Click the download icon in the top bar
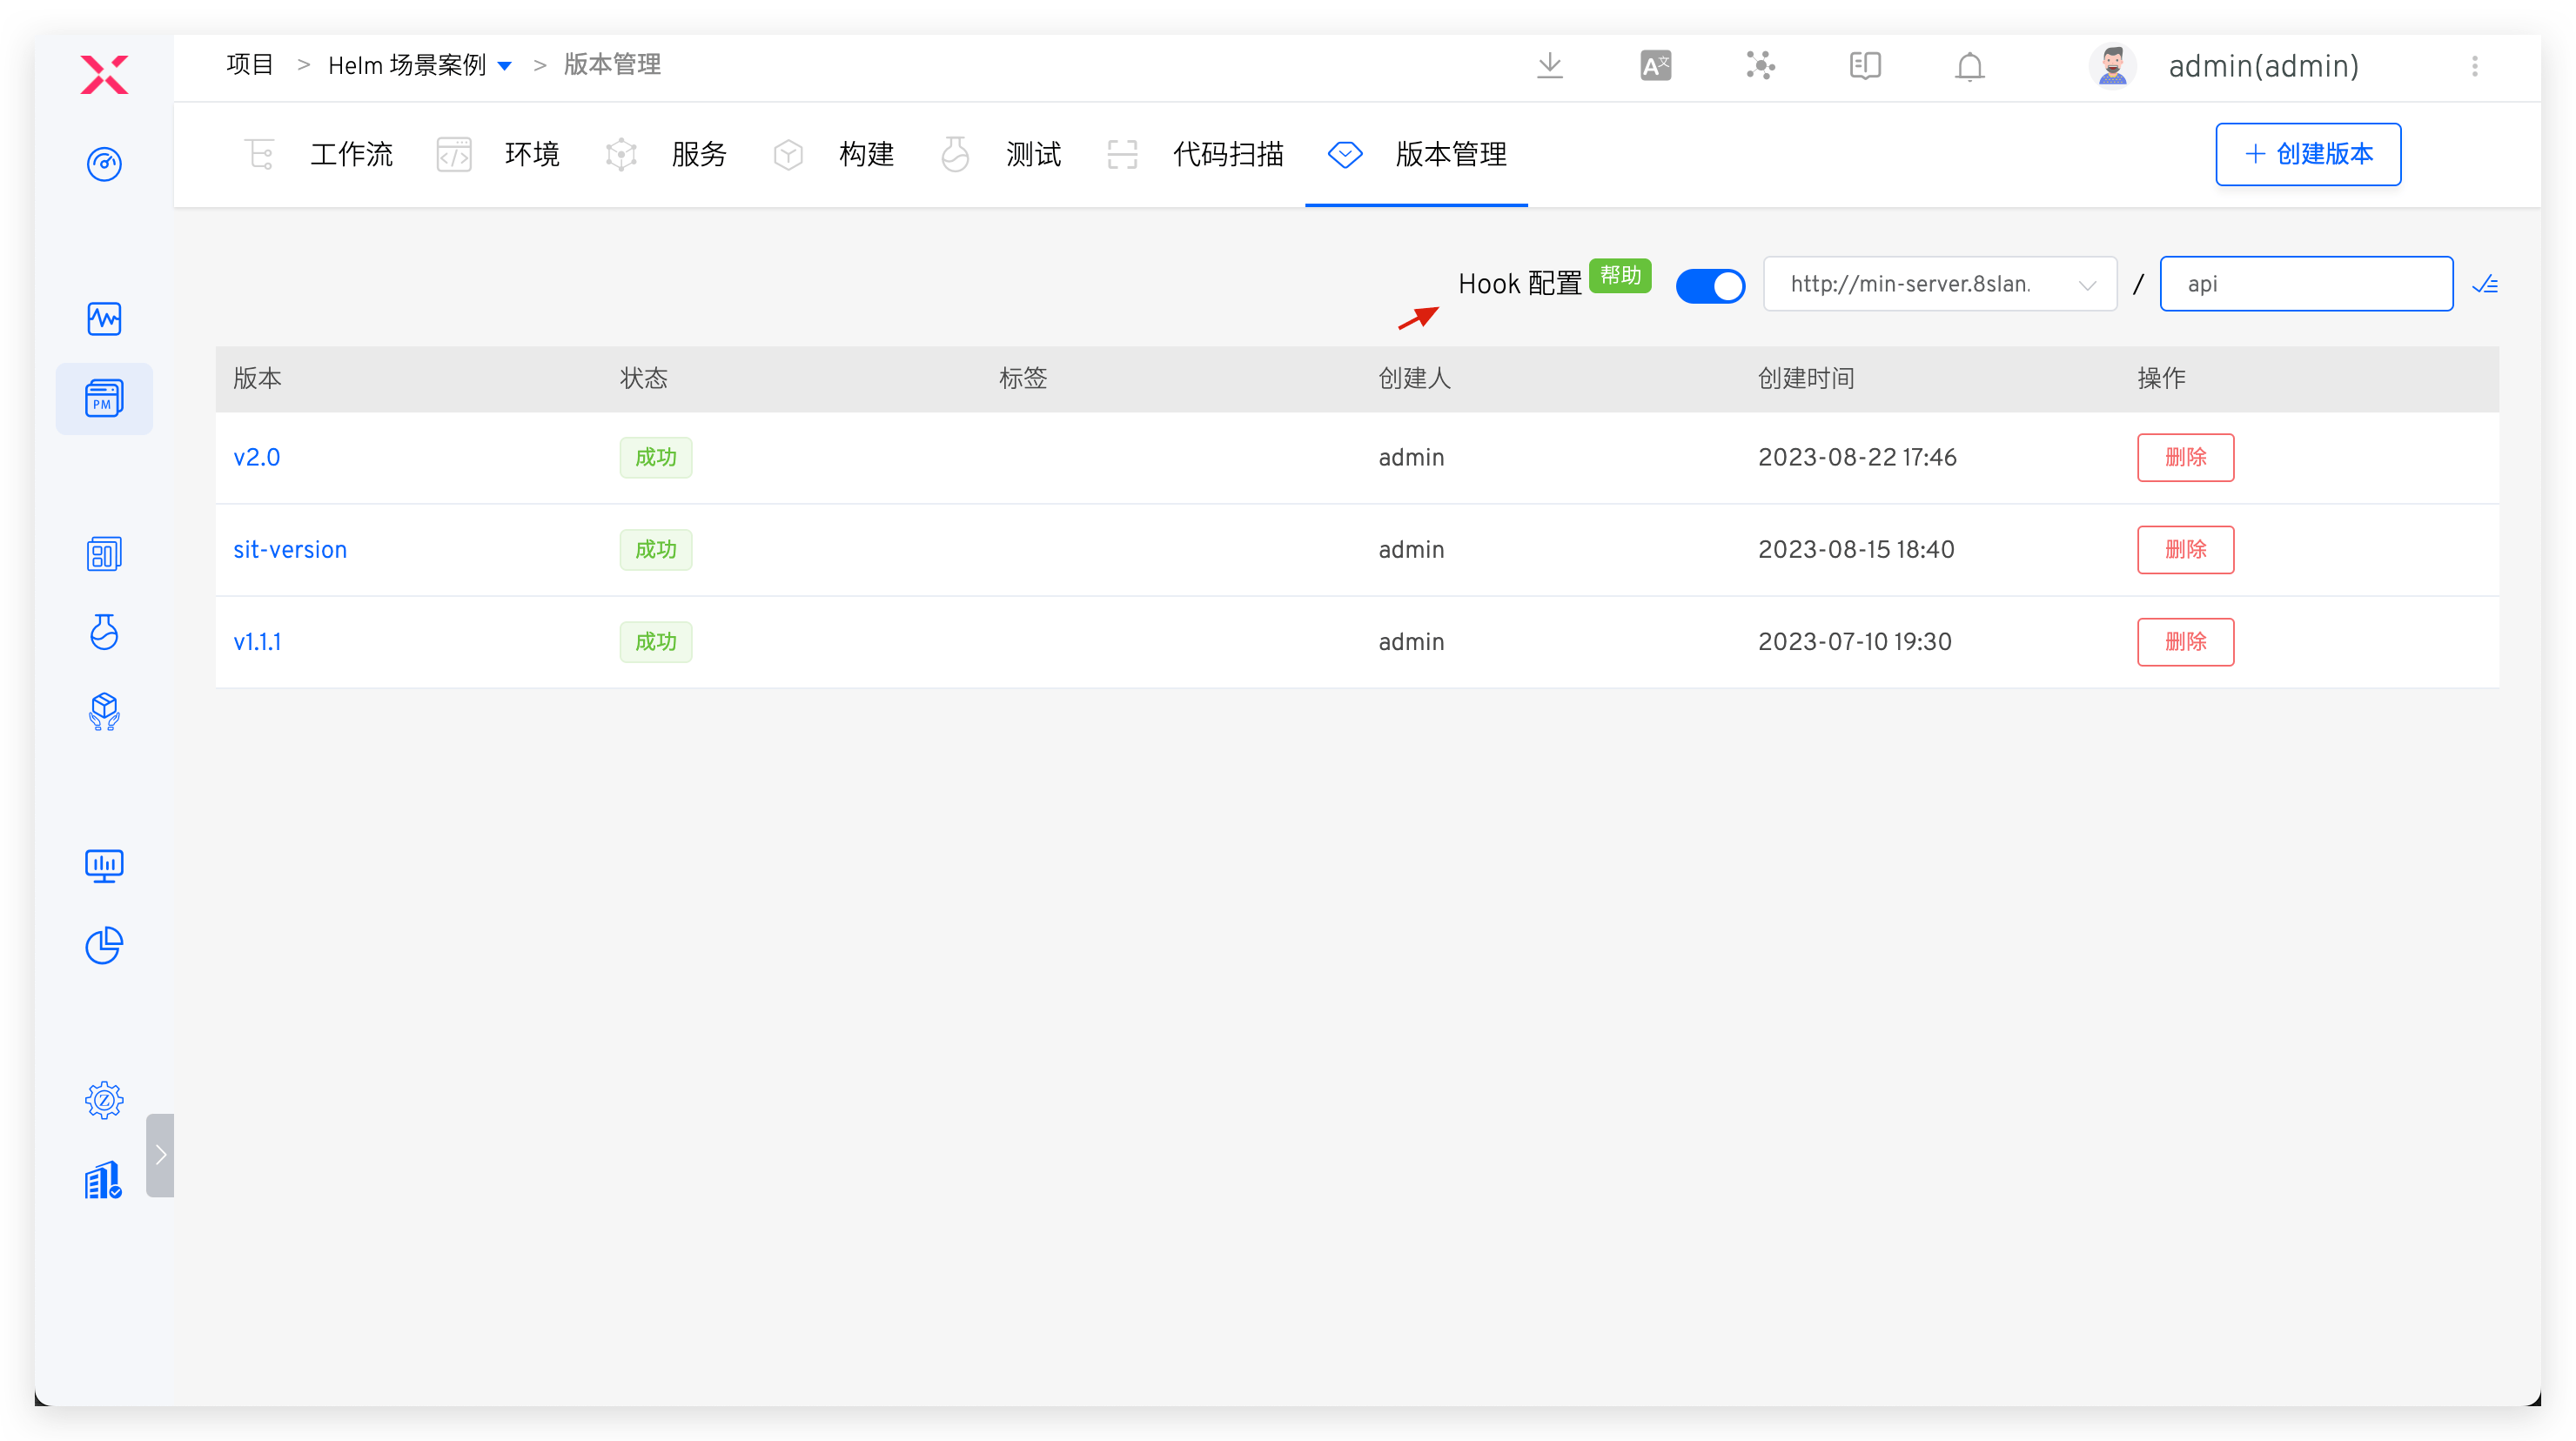Viewport: 2576px width, 1441px height. click(1550, 65)
